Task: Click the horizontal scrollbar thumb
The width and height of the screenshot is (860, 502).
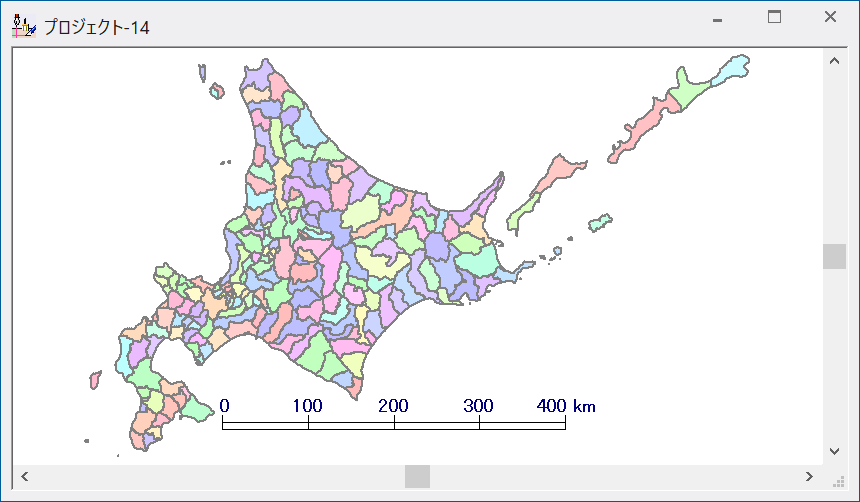Action: [x=417, y=476]
